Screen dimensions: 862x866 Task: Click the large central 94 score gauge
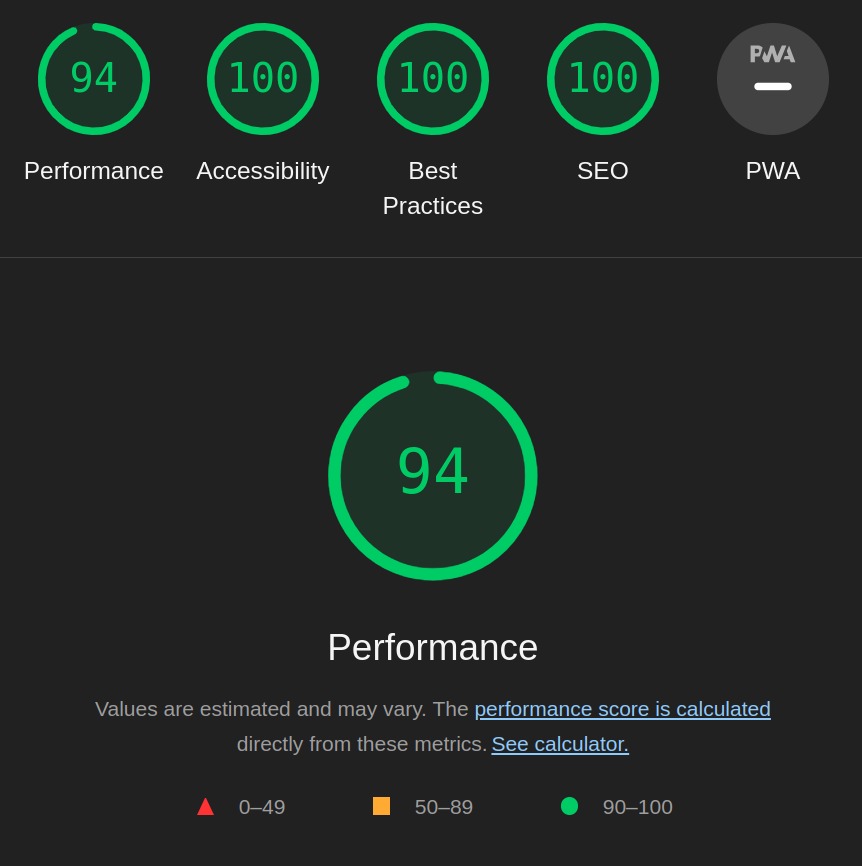(433, 476)
